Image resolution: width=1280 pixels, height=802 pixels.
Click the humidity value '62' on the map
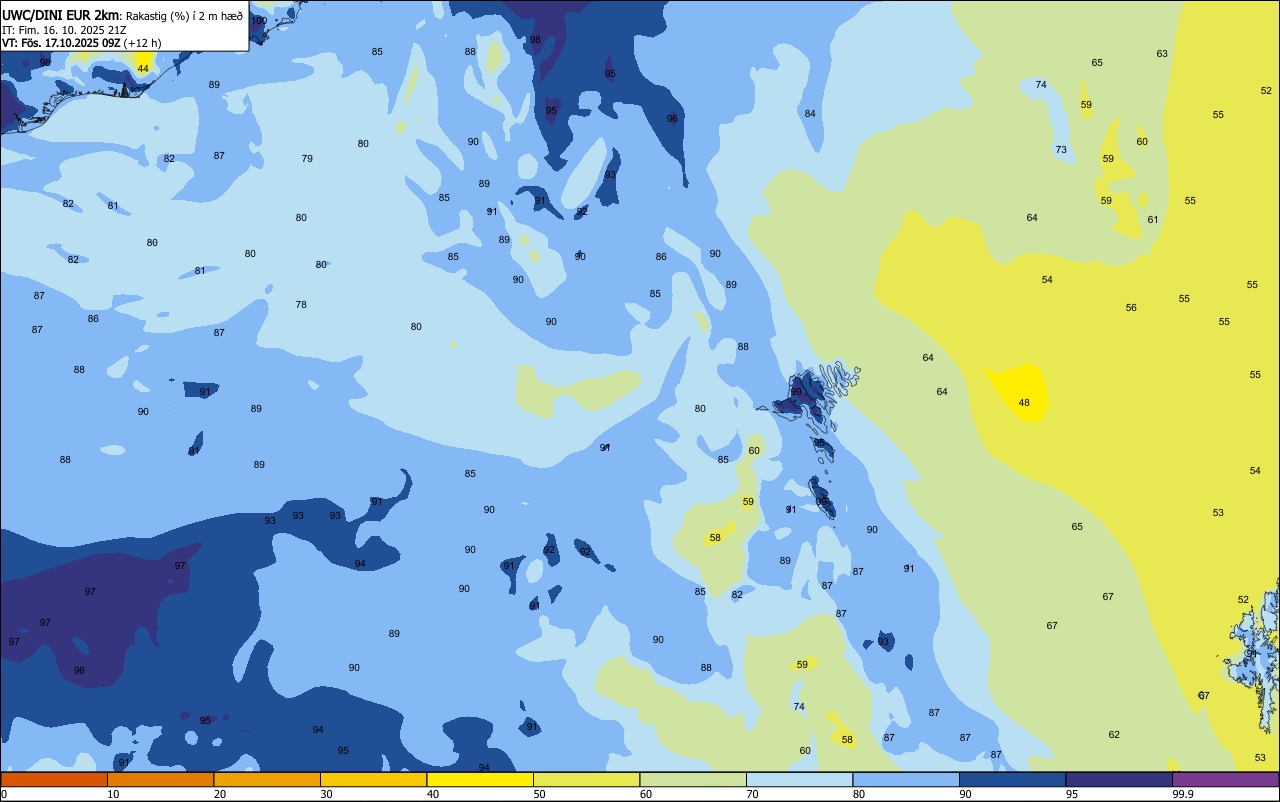click(x=1114, y=735)
